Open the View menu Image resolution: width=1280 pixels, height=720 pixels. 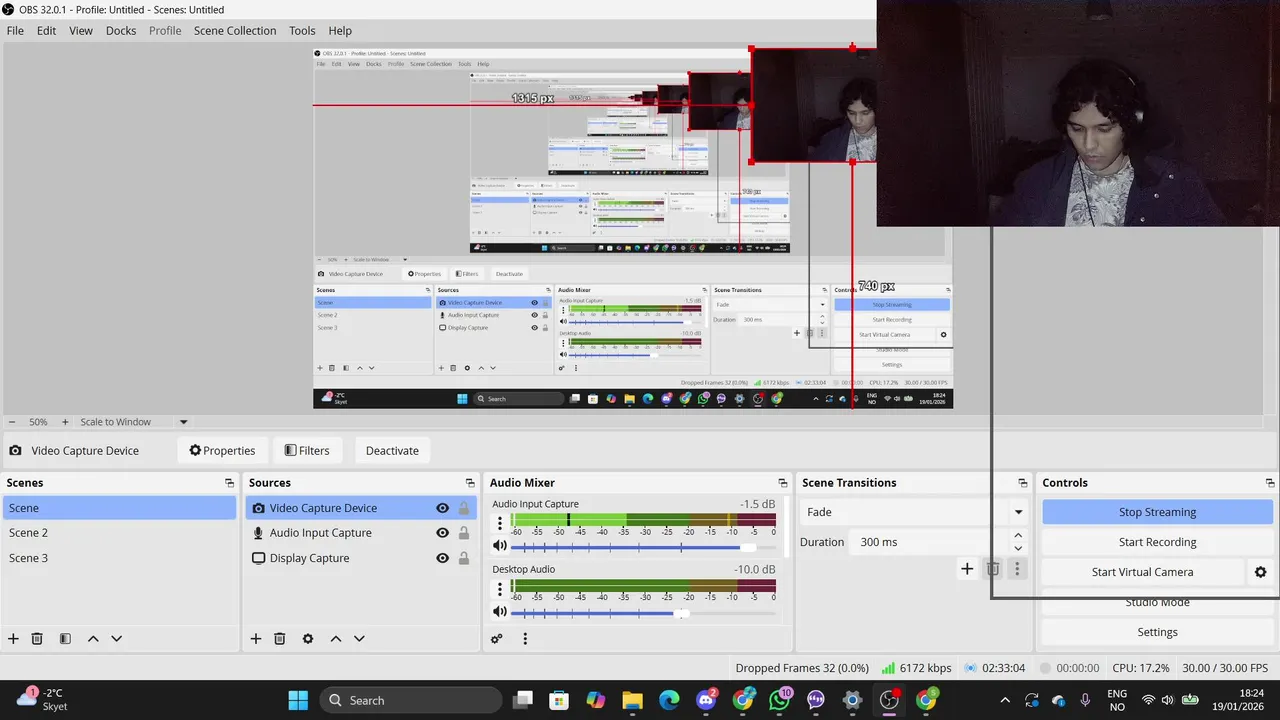(81, 31)
